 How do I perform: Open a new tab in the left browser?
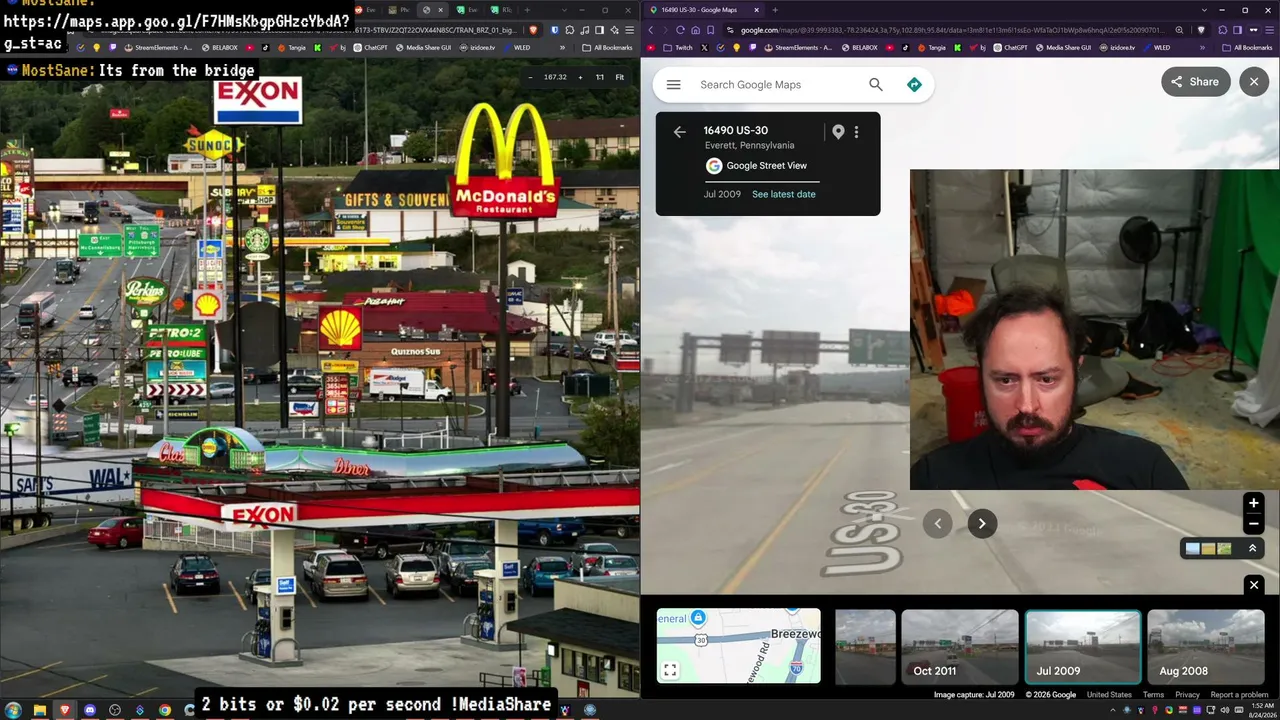[x=527, y=10]
